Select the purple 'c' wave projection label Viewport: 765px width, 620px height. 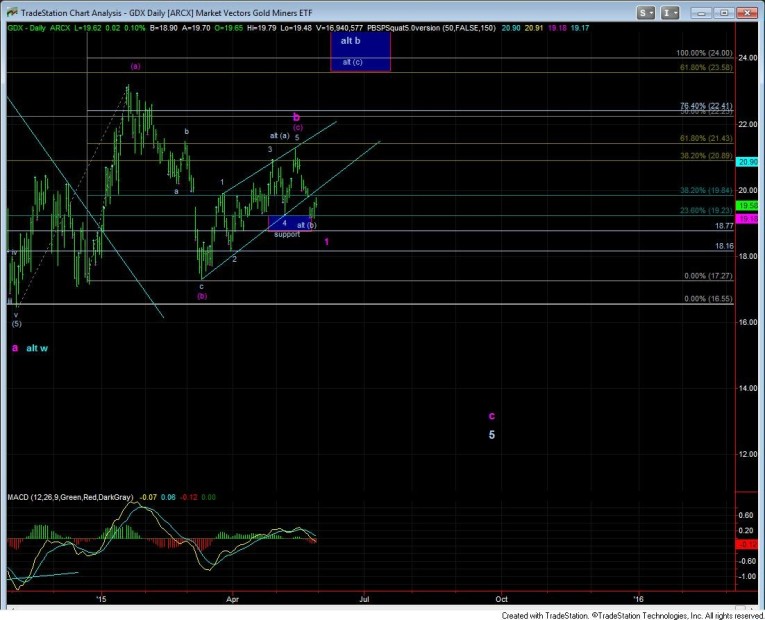tap(491, 415)
